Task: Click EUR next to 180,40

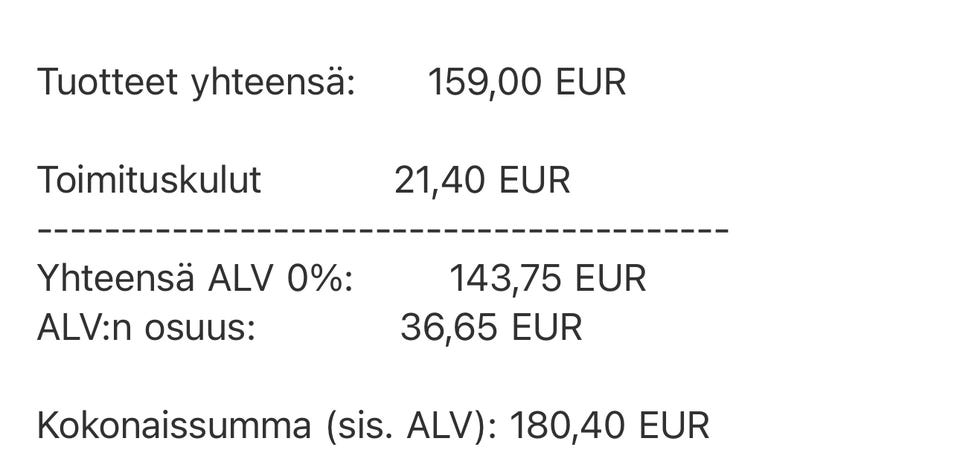Action: 673,426
